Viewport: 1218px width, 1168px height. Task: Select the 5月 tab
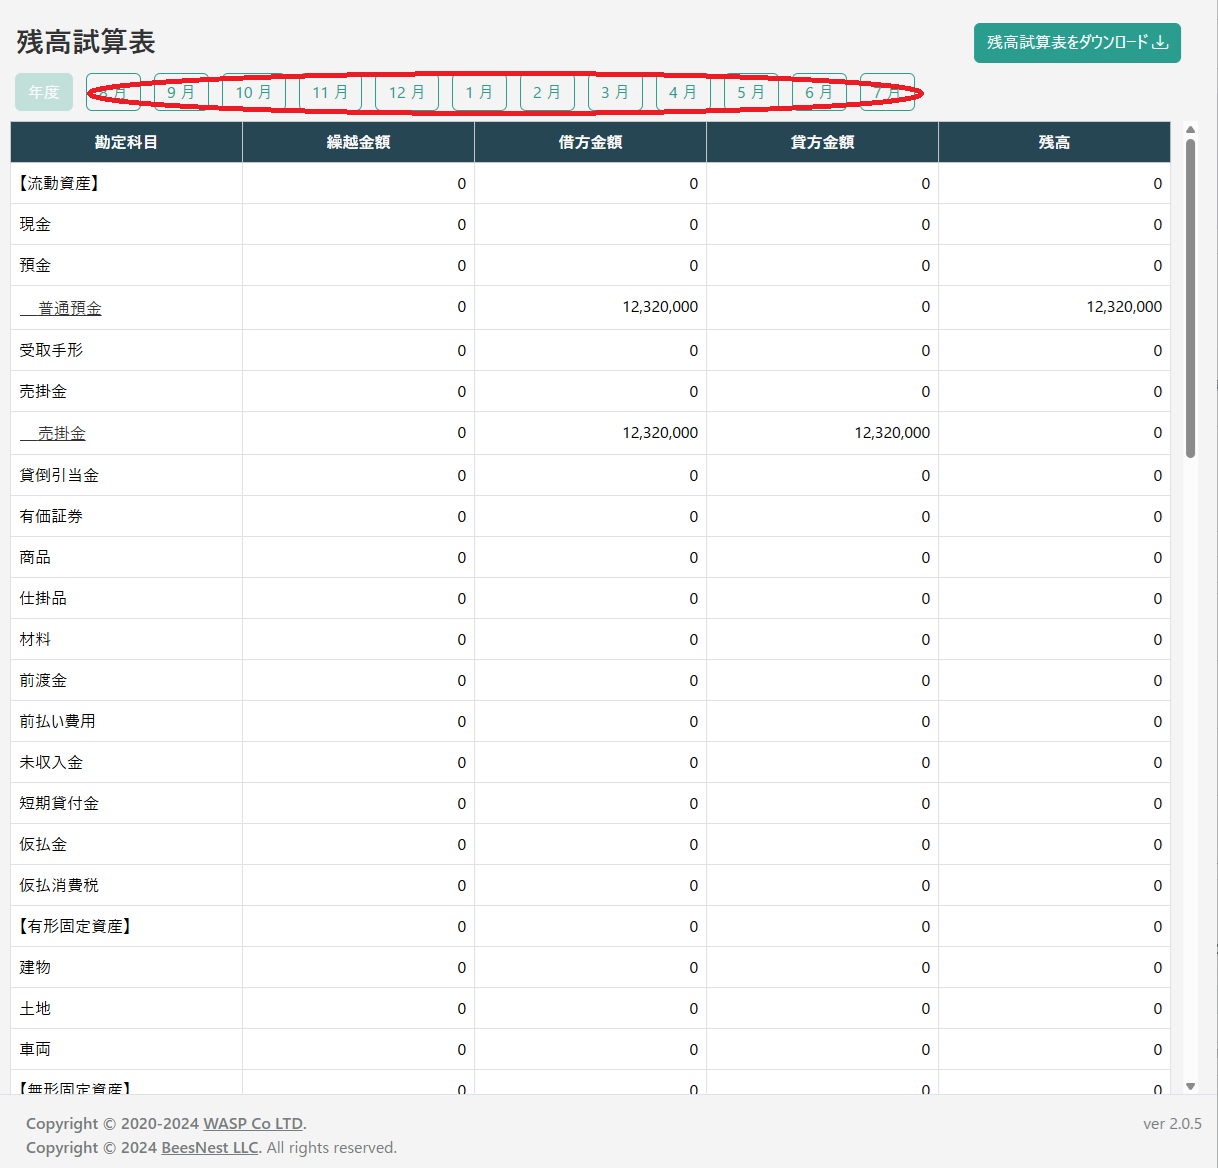point(751,92)
